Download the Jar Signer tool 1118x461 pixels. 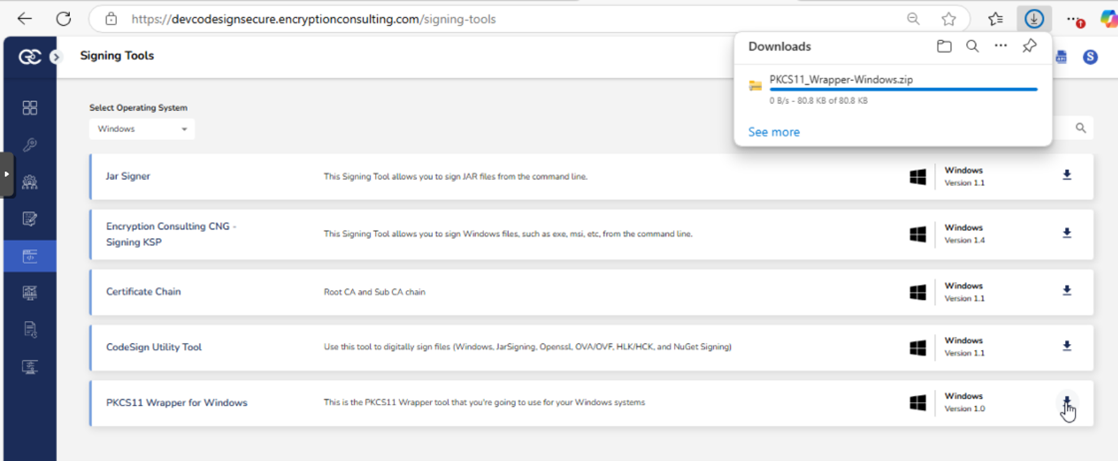(1066, 176)
